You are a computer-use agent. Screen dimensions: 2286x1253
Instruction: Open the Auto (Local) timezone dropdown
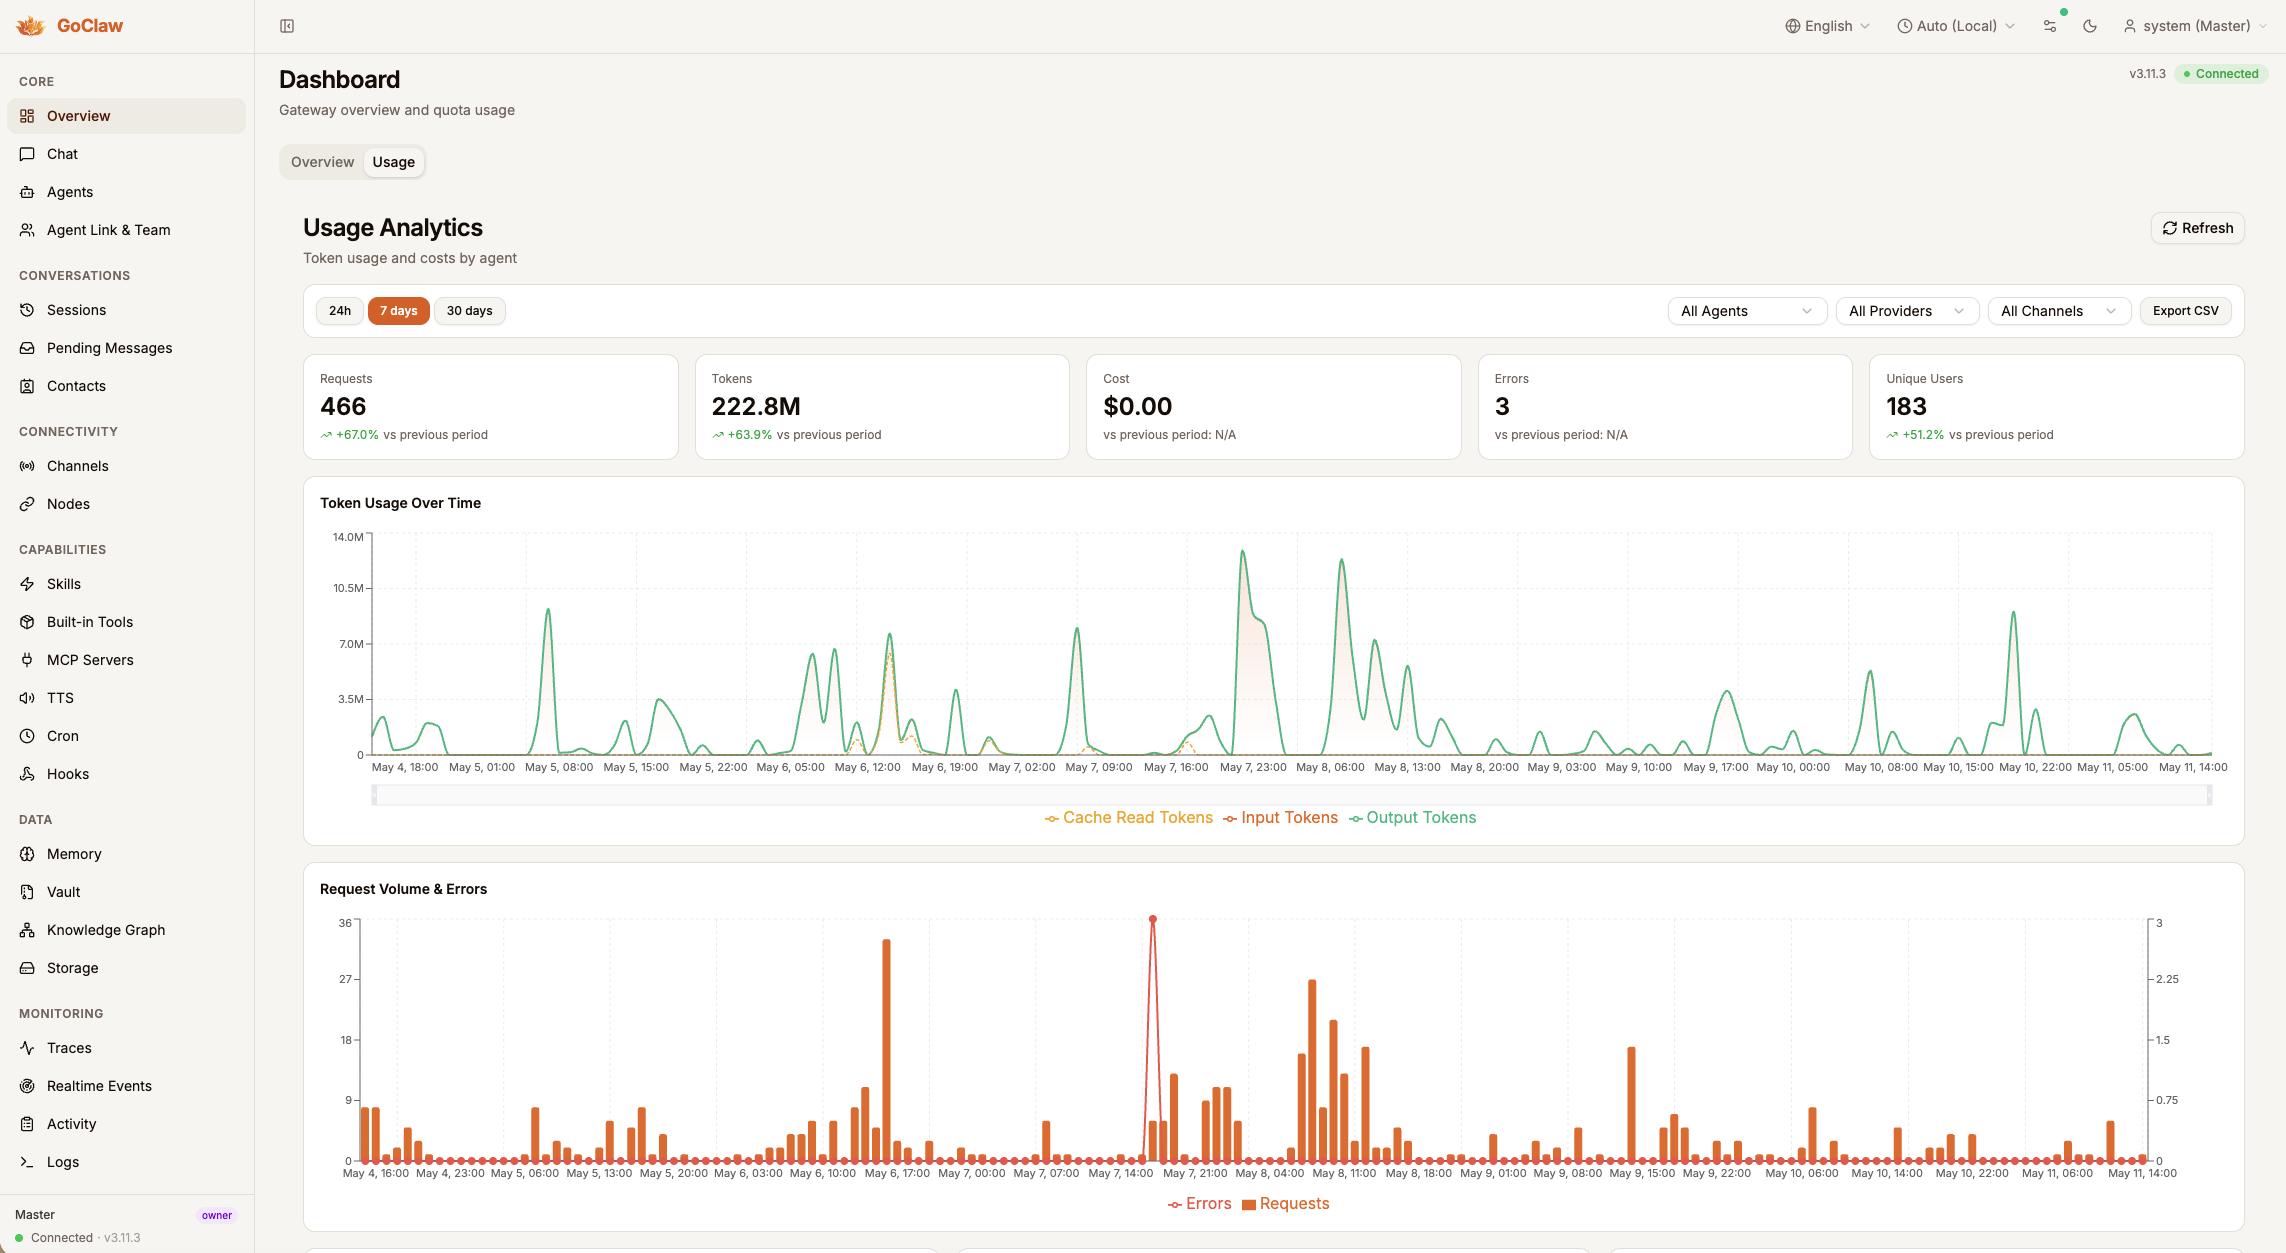[1955, 26]
